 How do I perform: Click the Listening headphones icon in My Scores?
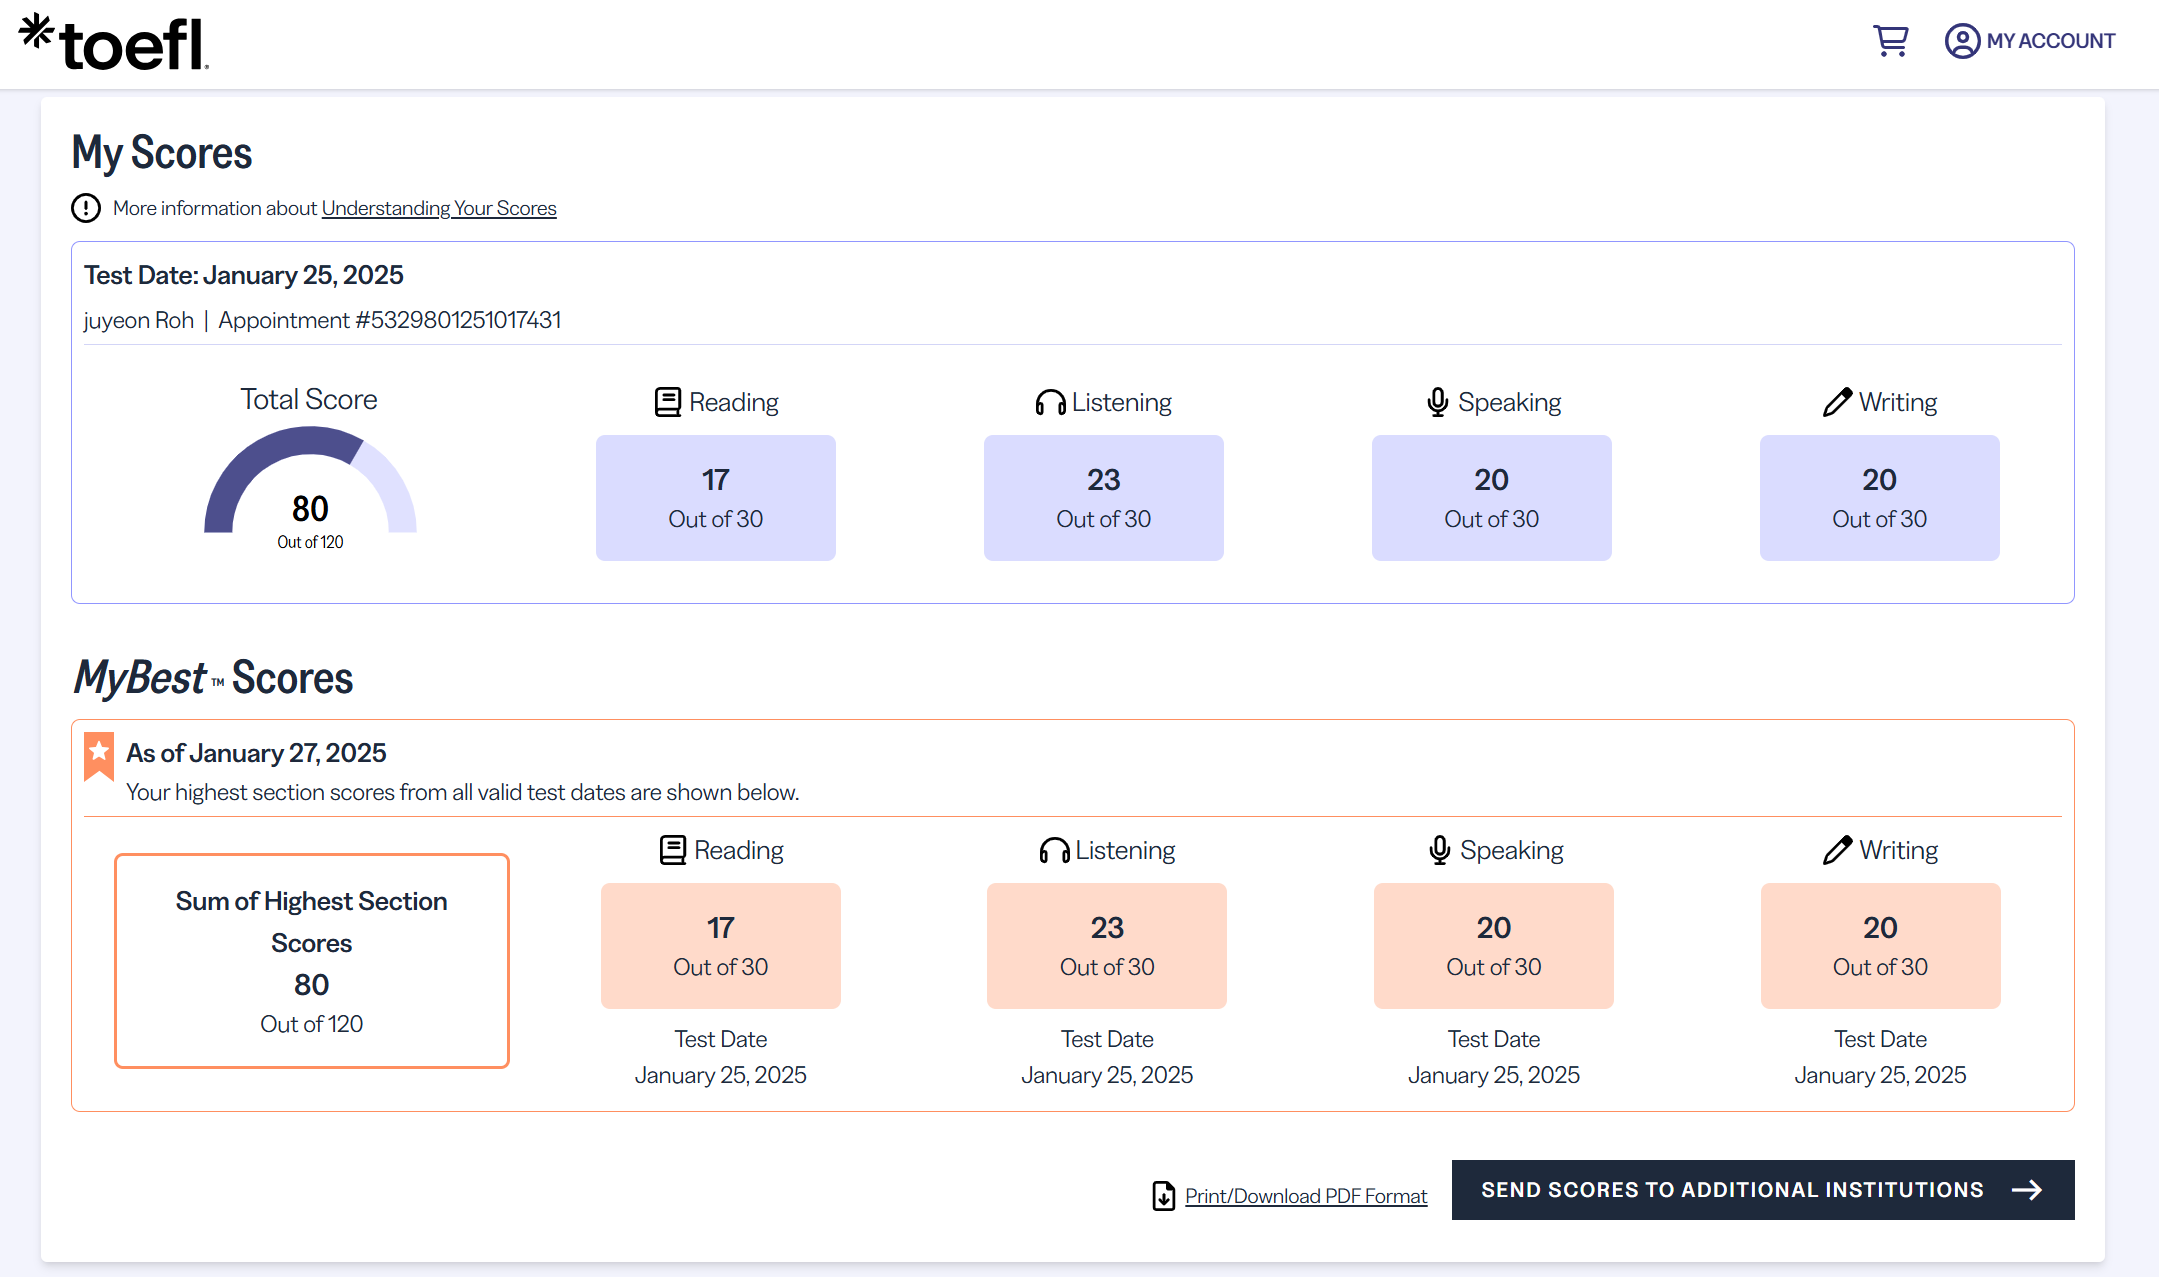pos(1050,402)
